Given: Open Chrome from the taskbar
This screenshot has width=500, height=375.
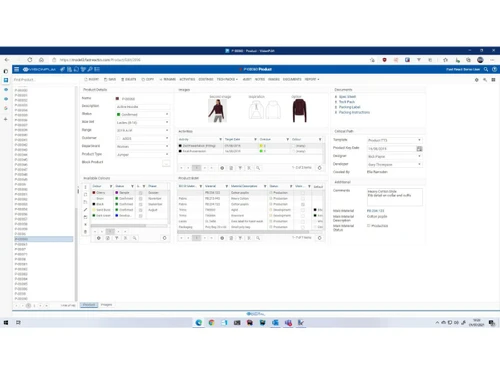Looking at the screenshot, I should point(211,323).
